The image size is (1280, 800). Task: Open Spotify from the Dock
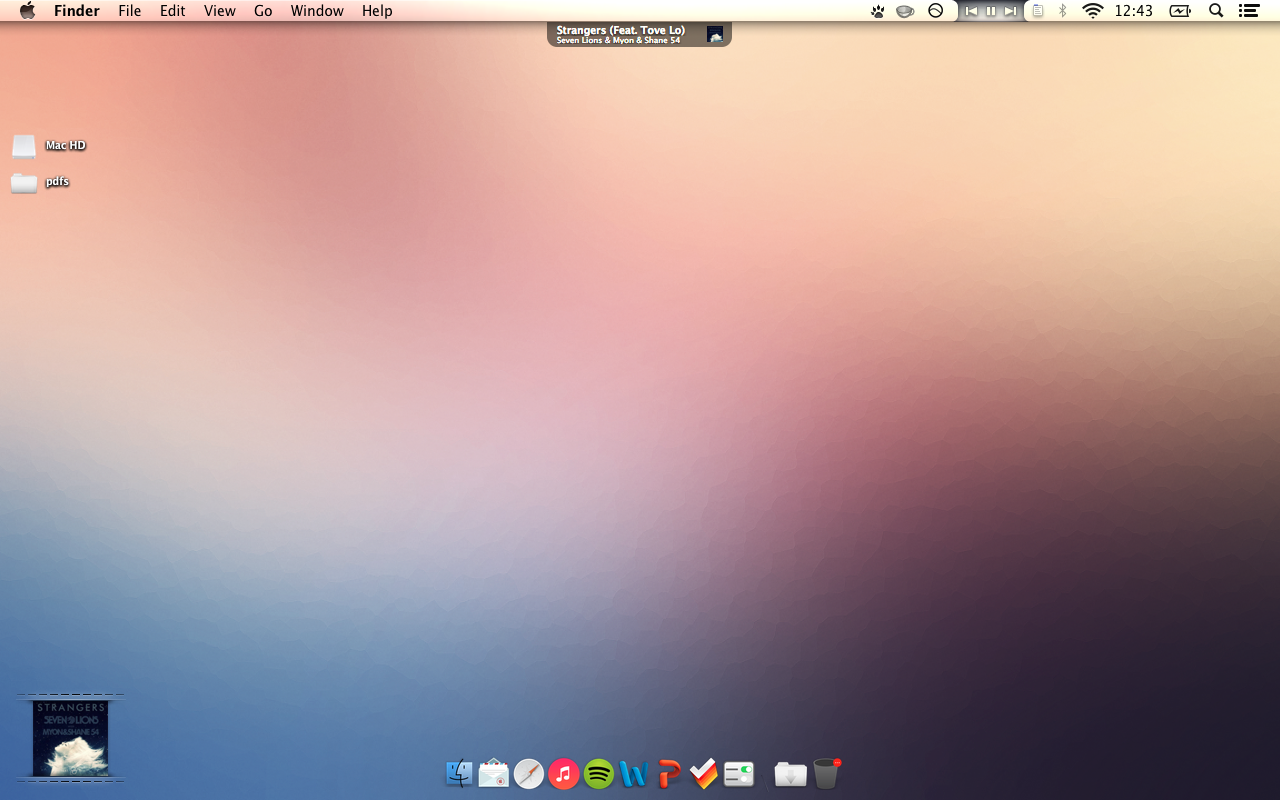tap(599, 774)
